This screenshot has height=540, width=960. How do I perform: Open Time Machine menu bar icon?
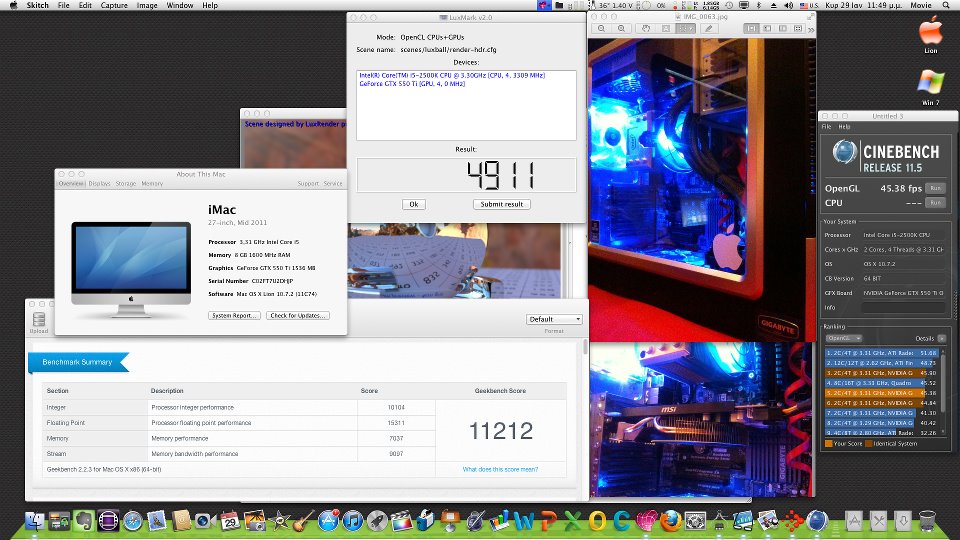[x=729, y=5]
